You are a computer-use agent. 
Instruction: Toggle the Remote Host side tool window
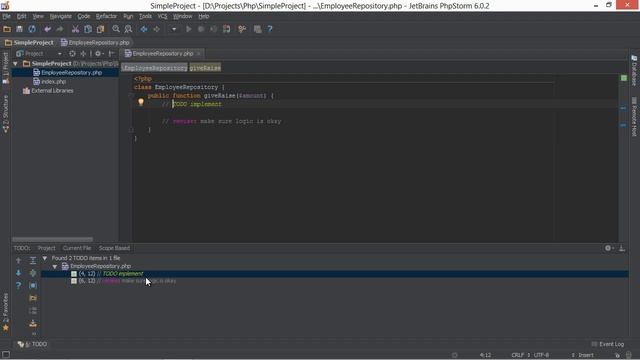(x=634, y=117)
